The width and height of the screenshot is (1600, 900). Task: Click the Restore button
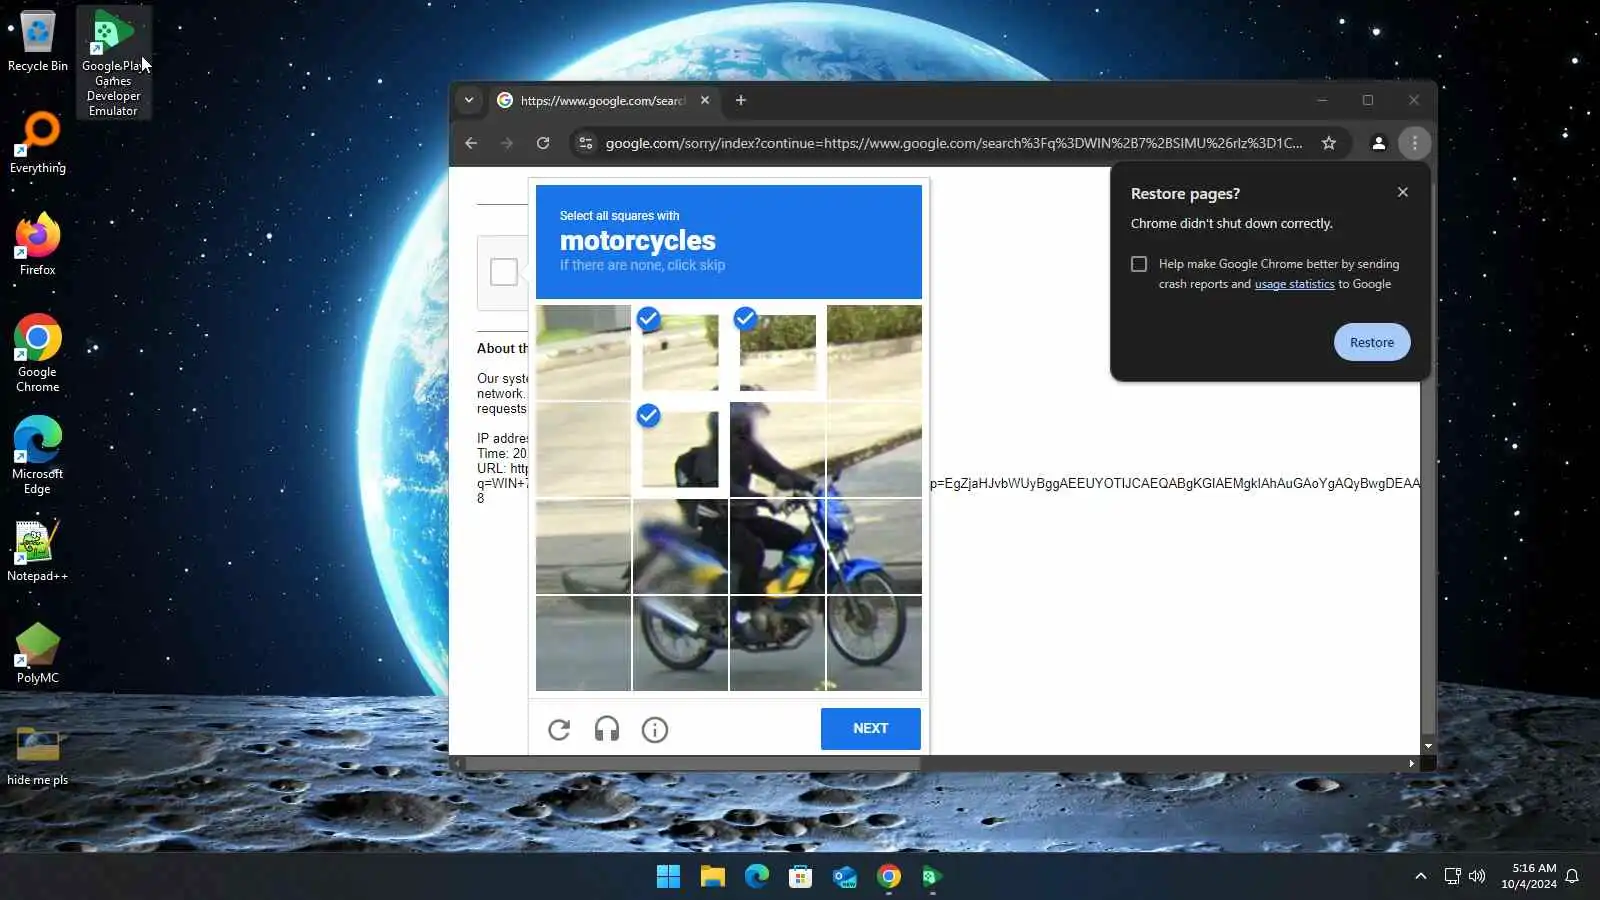(x=1372, y=342)
